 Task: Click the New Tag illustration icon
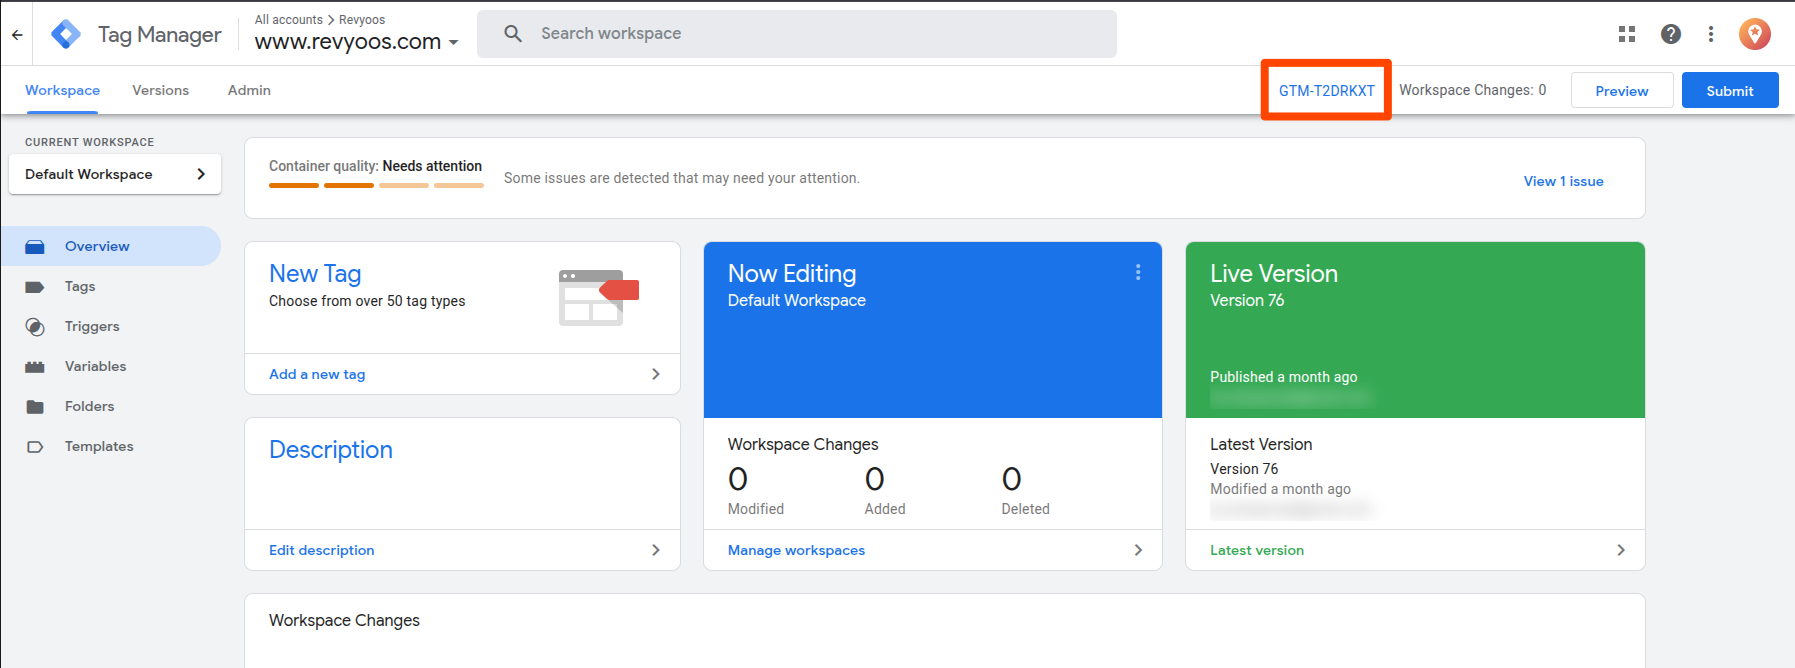(x=598, y=297)
